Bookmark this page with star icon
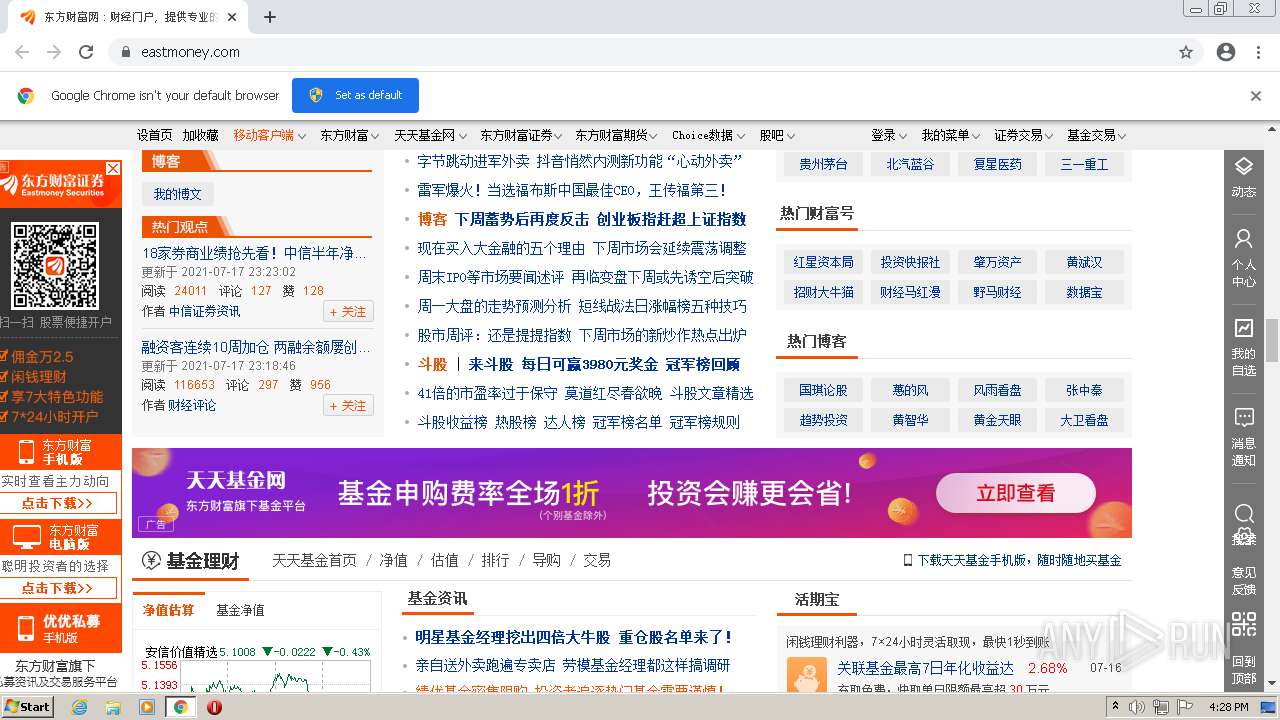Screen dimensions: 1280x720 point(1186,52)
